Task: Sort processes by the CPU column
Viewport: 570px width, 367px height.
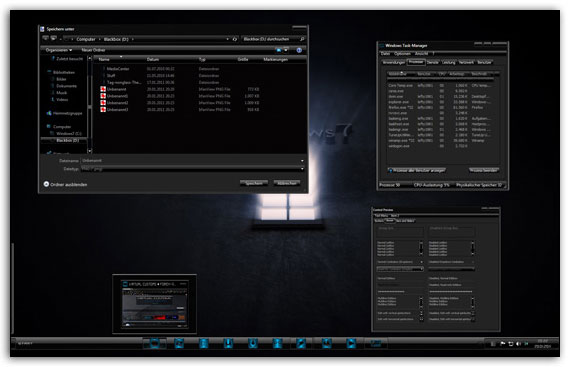Action: (442, 74)
